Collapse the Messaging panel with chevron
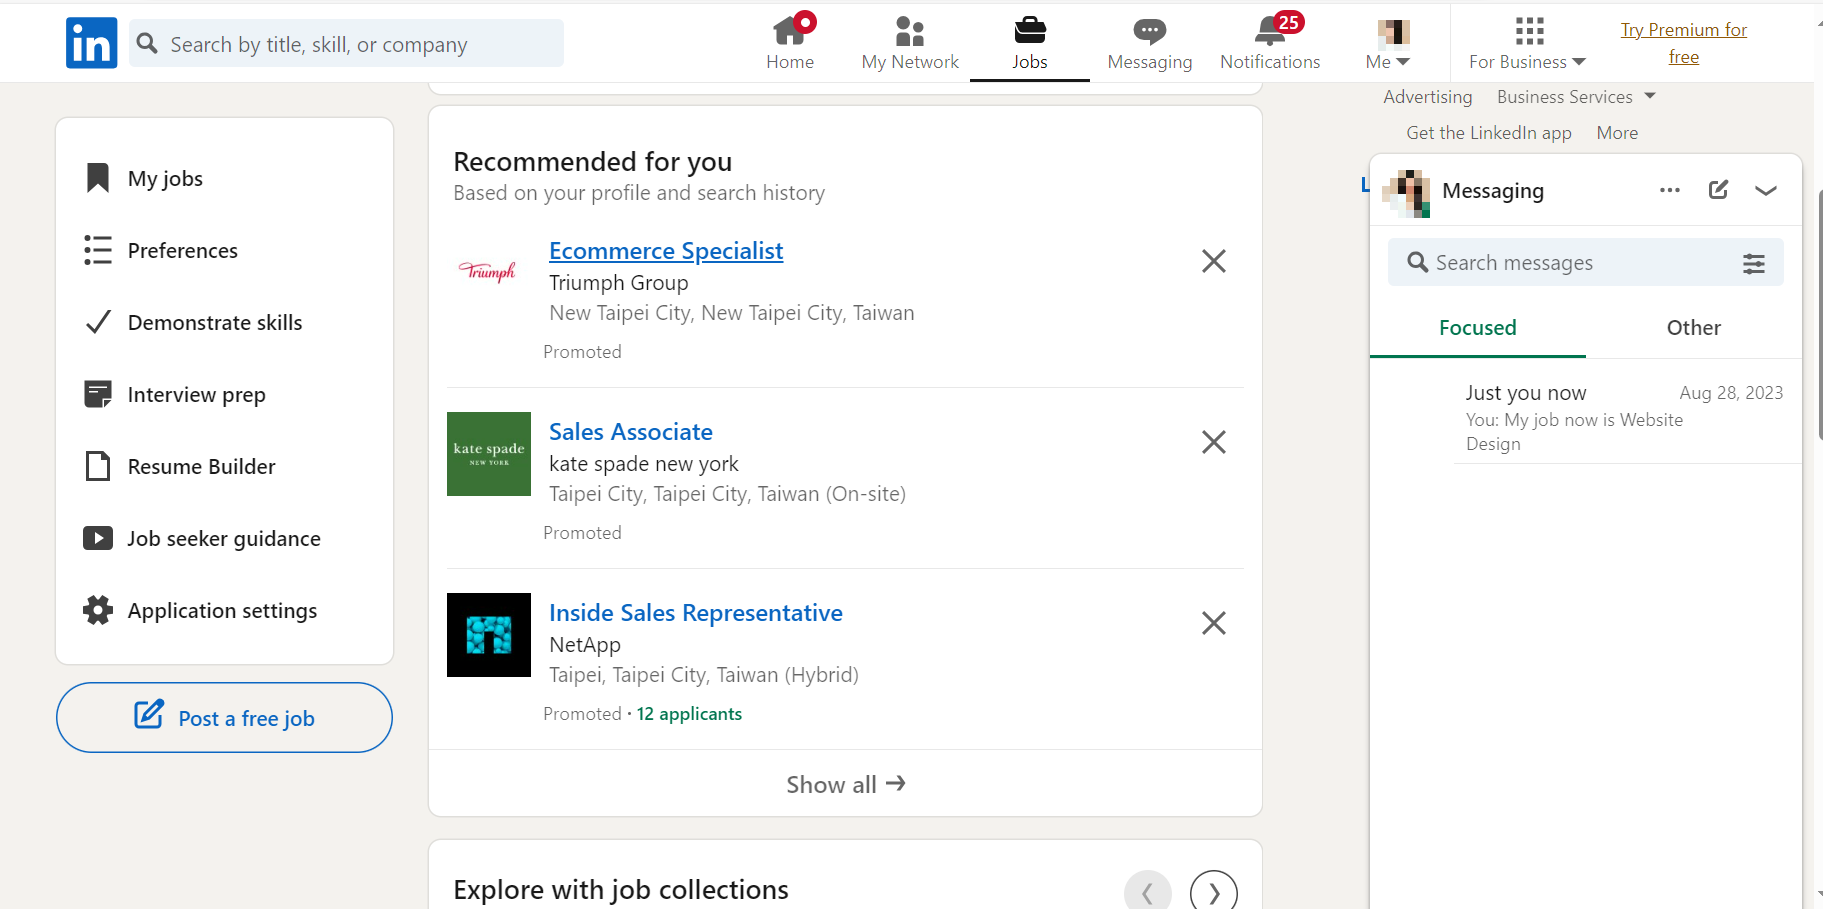1823x909 pixels. pyautogui.click(x=1765, y=190)
